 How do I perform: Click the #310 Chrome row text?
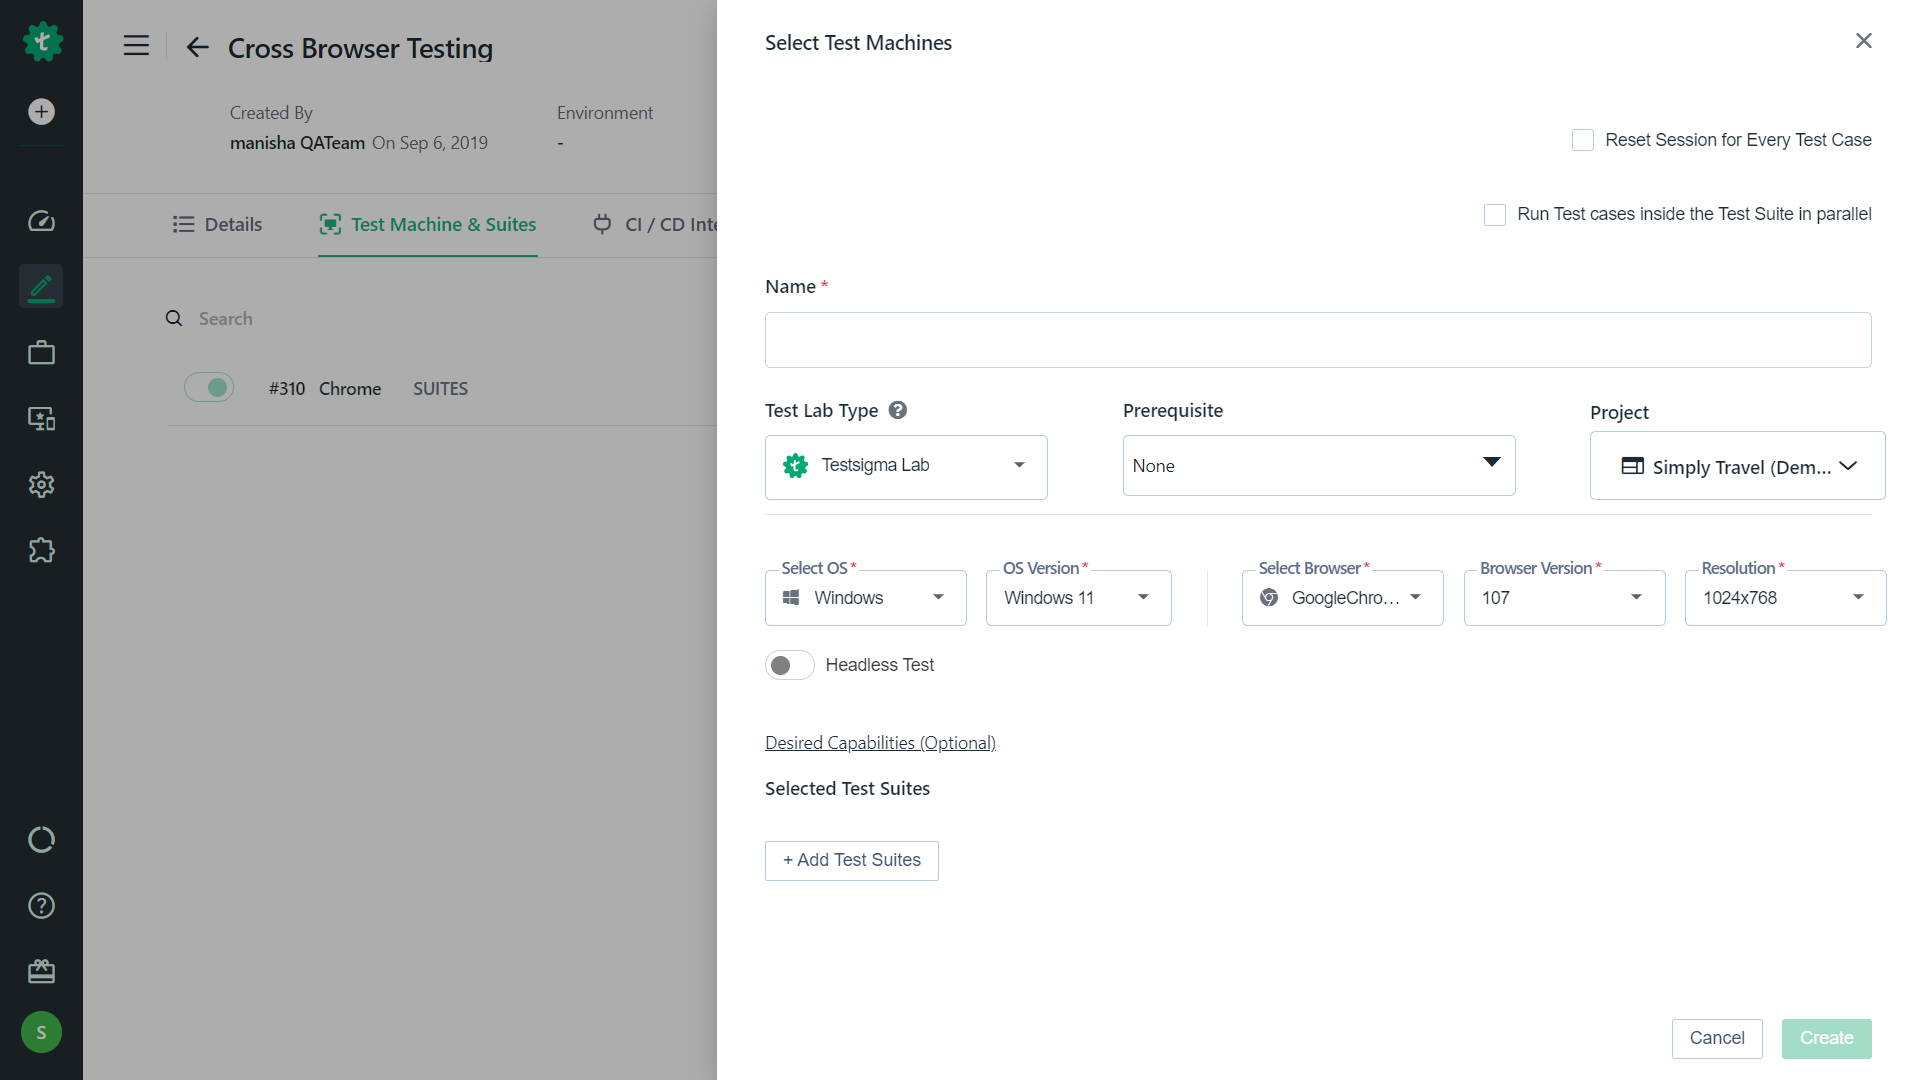coord(325,389)
